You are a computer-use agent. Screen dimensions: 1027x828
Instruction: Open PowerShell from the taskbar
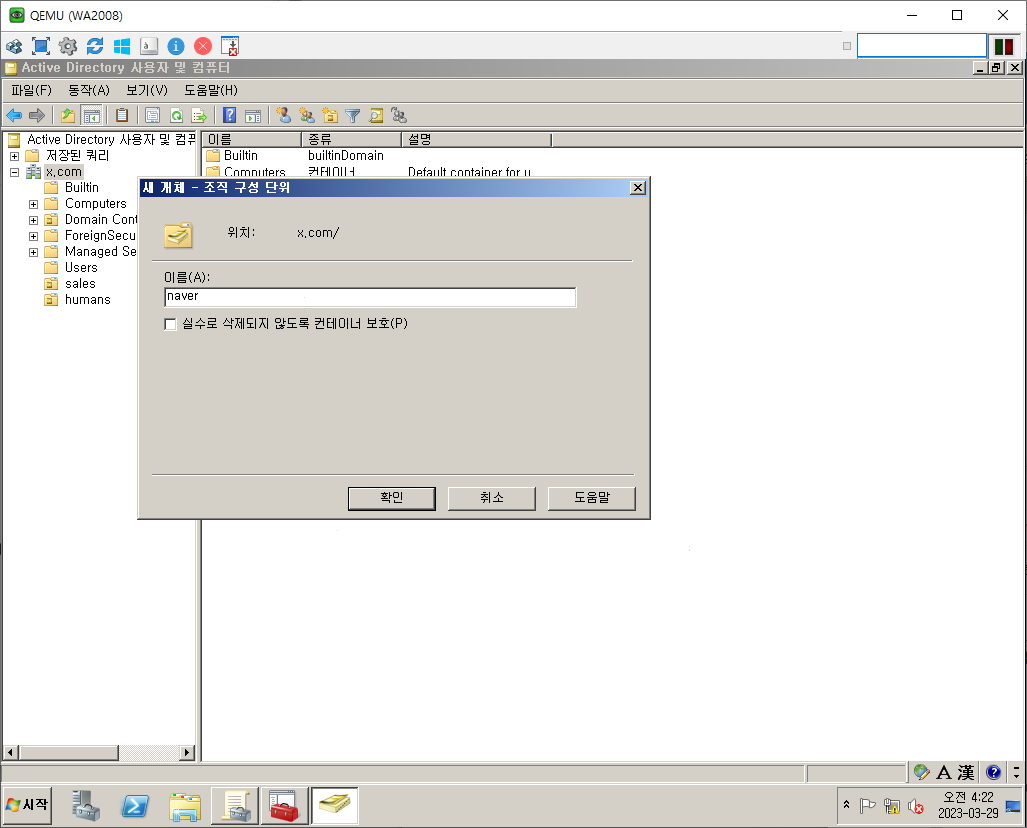(x=135, y=806)
